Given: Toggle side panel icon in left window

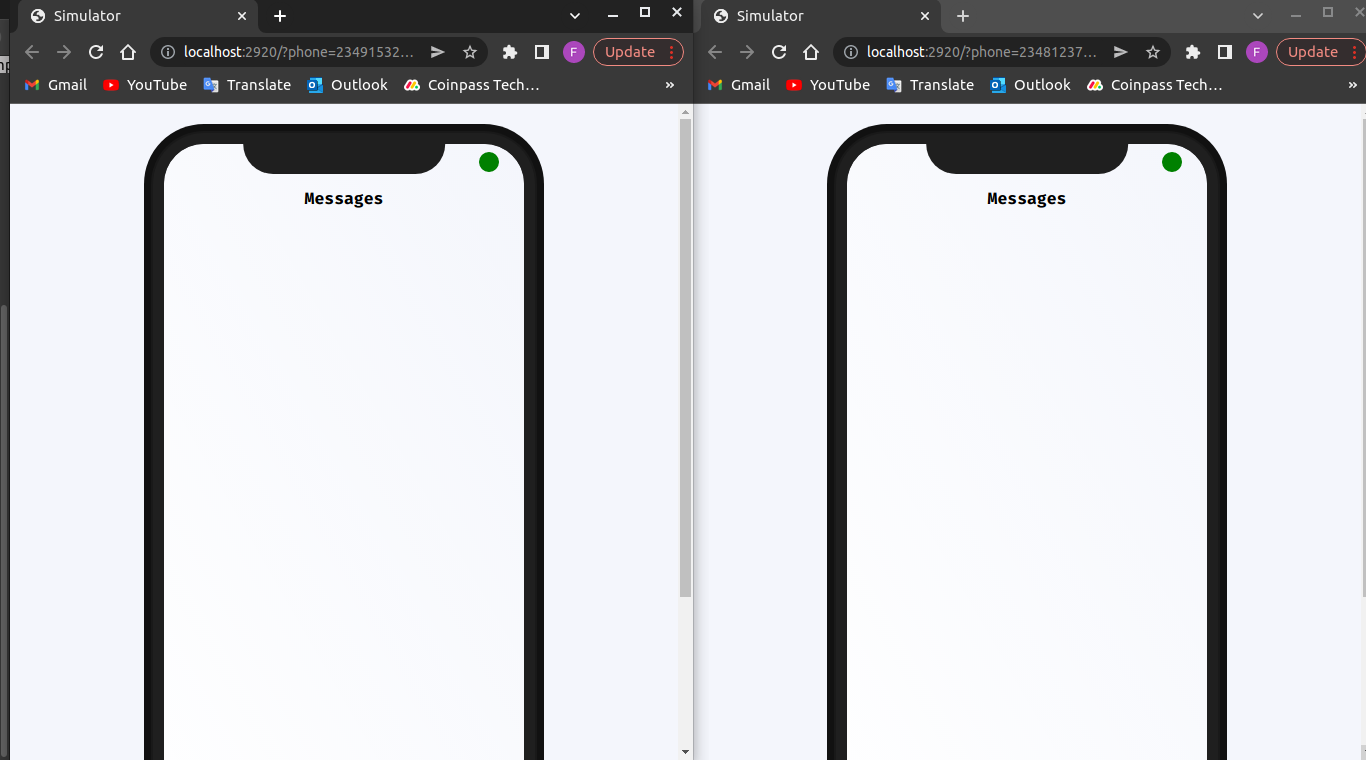Looking at the screenshot, I should pos(542,52).
